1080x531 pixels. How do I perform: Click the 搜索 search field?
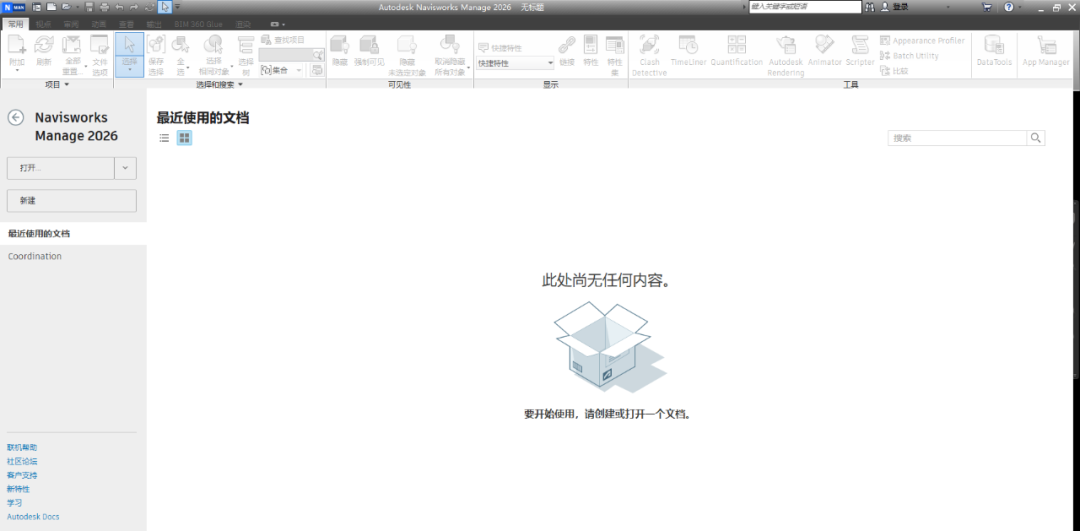click(957, 138)
